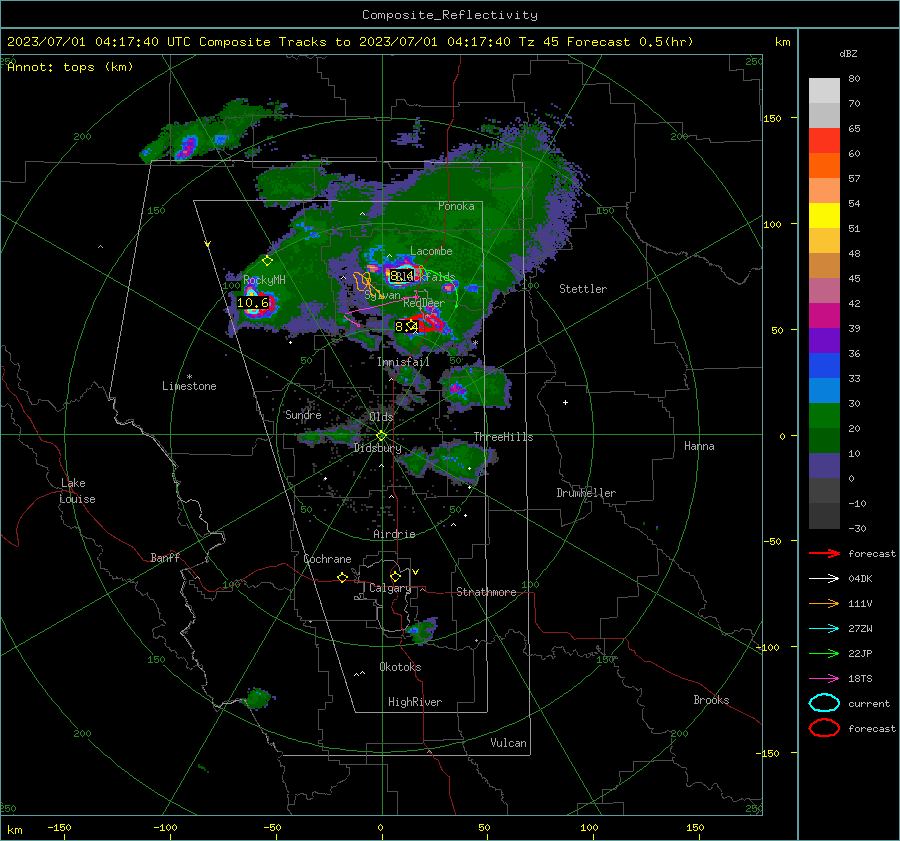Click the ThreeHills city label
The height and width of the screenshot is (841, 900).
[503, 437]
